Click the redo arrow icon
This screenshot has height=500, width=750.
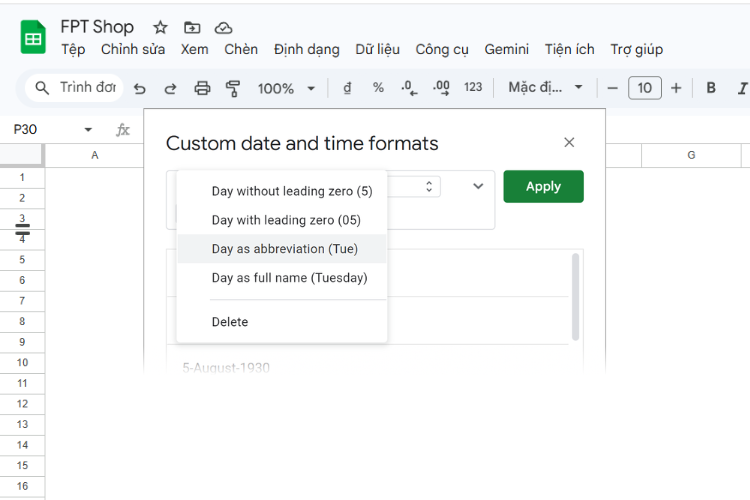(x=170, y=89)
